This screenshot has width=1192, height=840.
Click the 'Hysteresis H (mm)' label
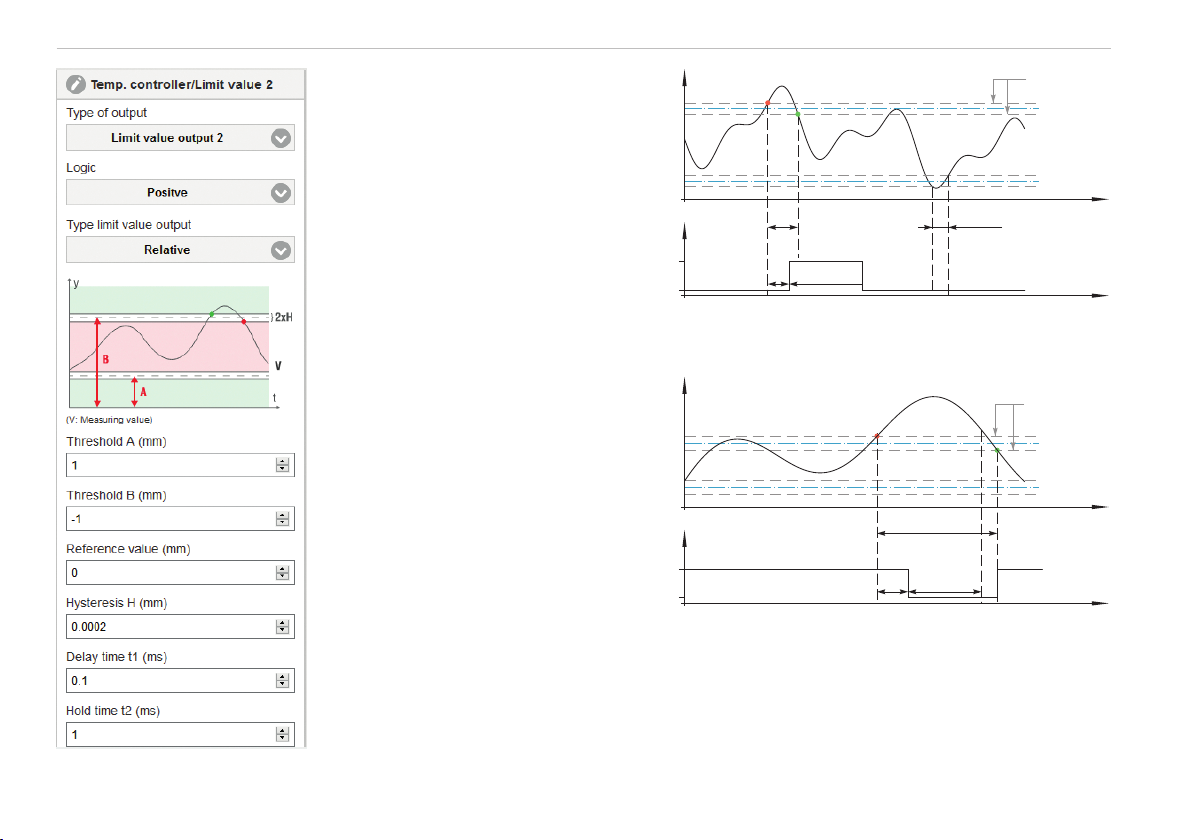pos(116,603)
